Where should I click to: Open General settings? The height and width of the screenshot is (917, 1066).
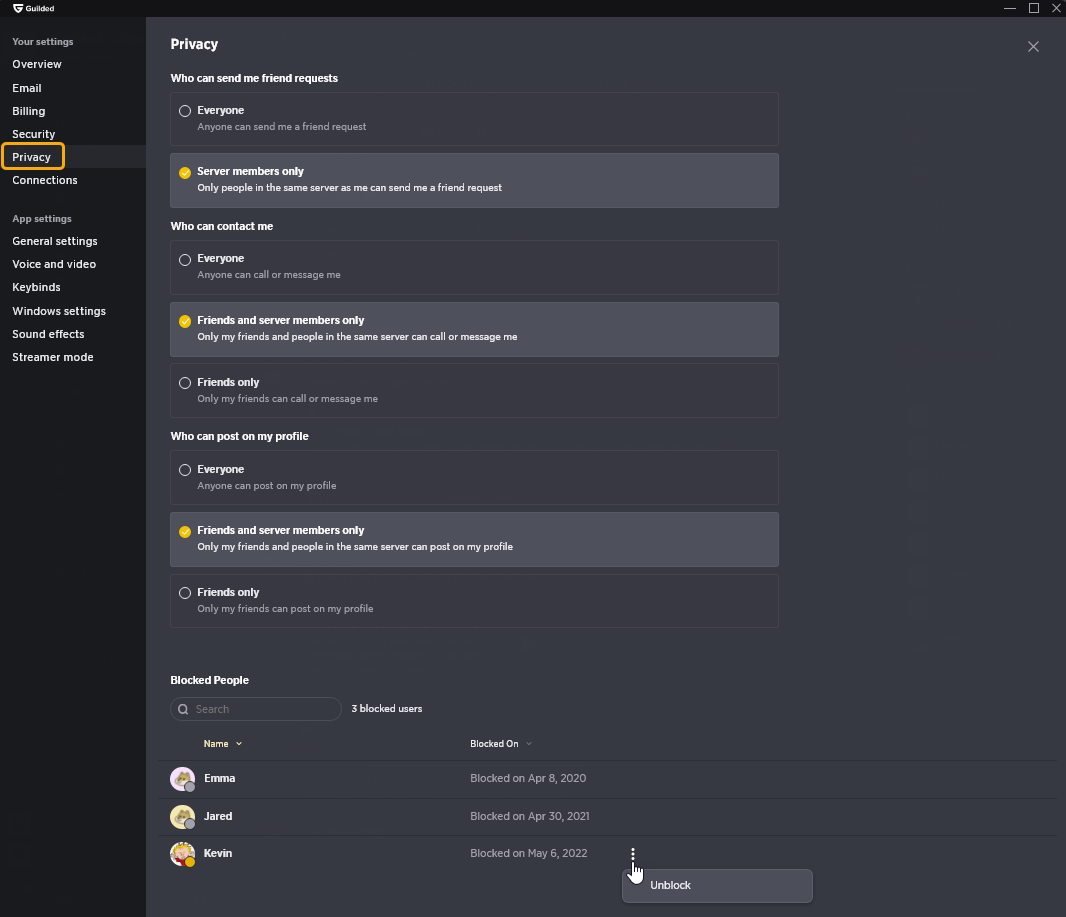pos(54,241)
